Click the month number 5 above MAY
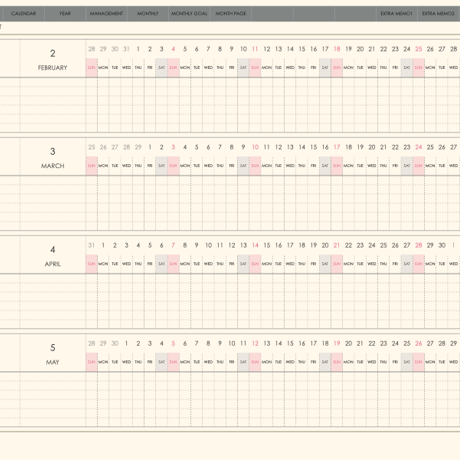460x460 pixels. click(53, 348)
